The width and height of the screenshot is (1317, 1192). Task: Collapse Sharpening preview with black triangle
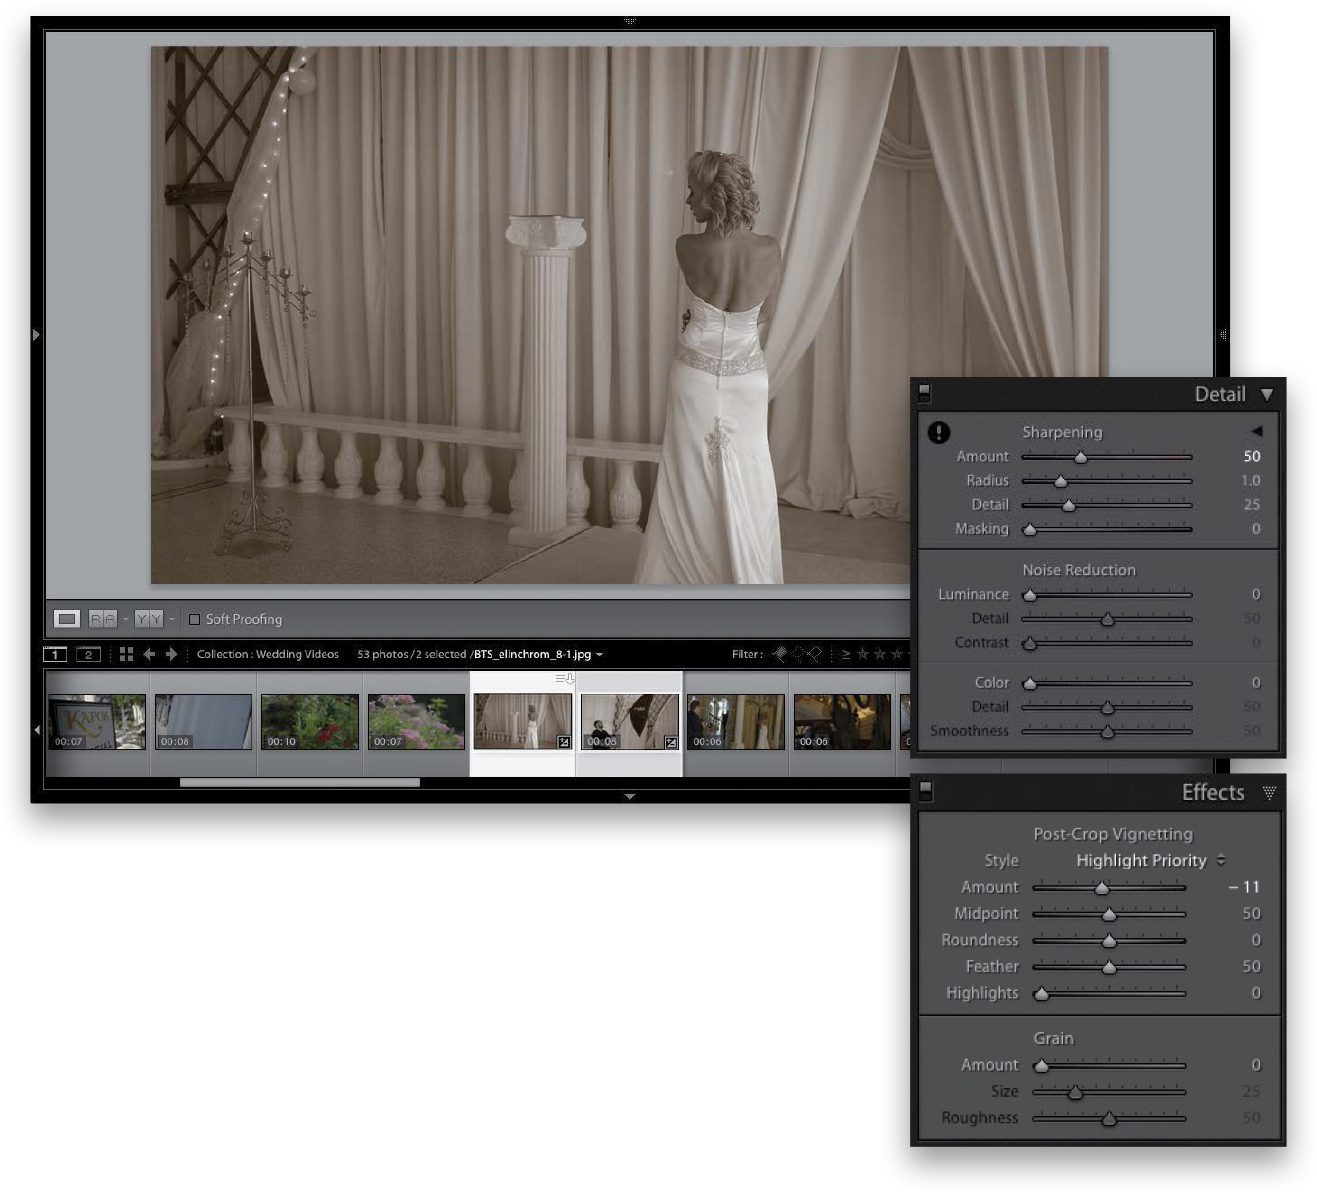(1257, 431)
